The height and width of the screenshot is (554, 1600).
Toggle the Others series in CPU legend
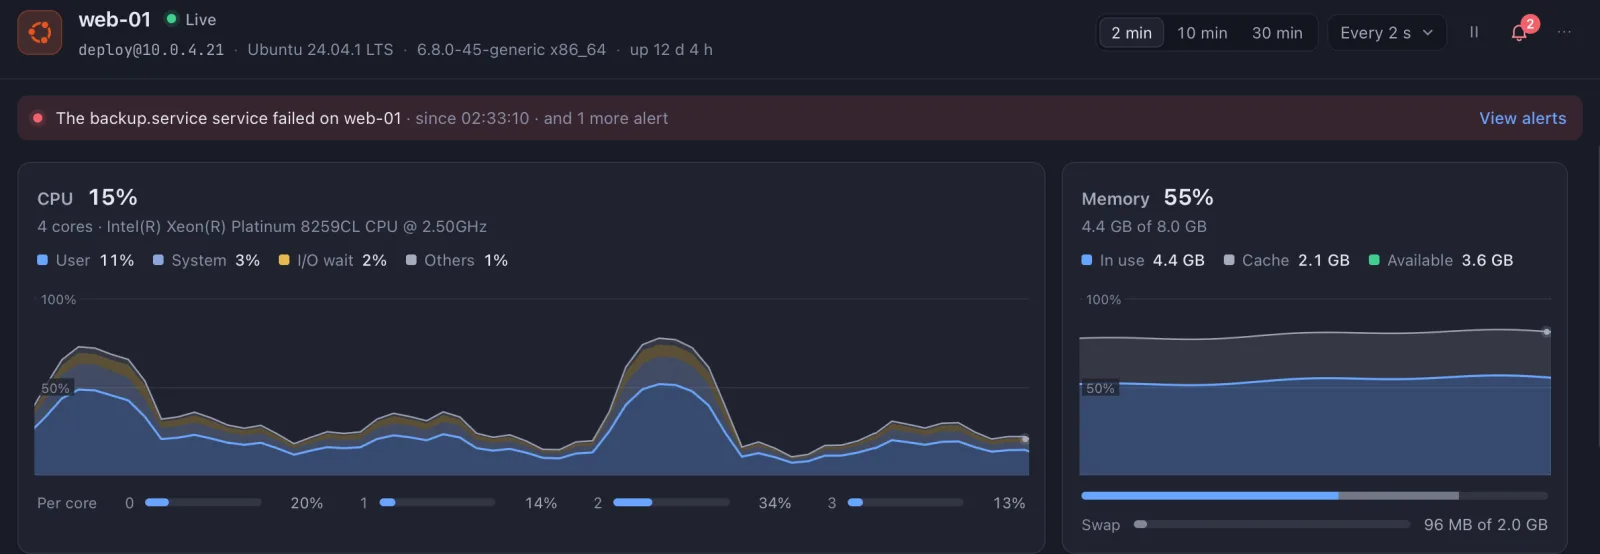[x=457, y=260]
